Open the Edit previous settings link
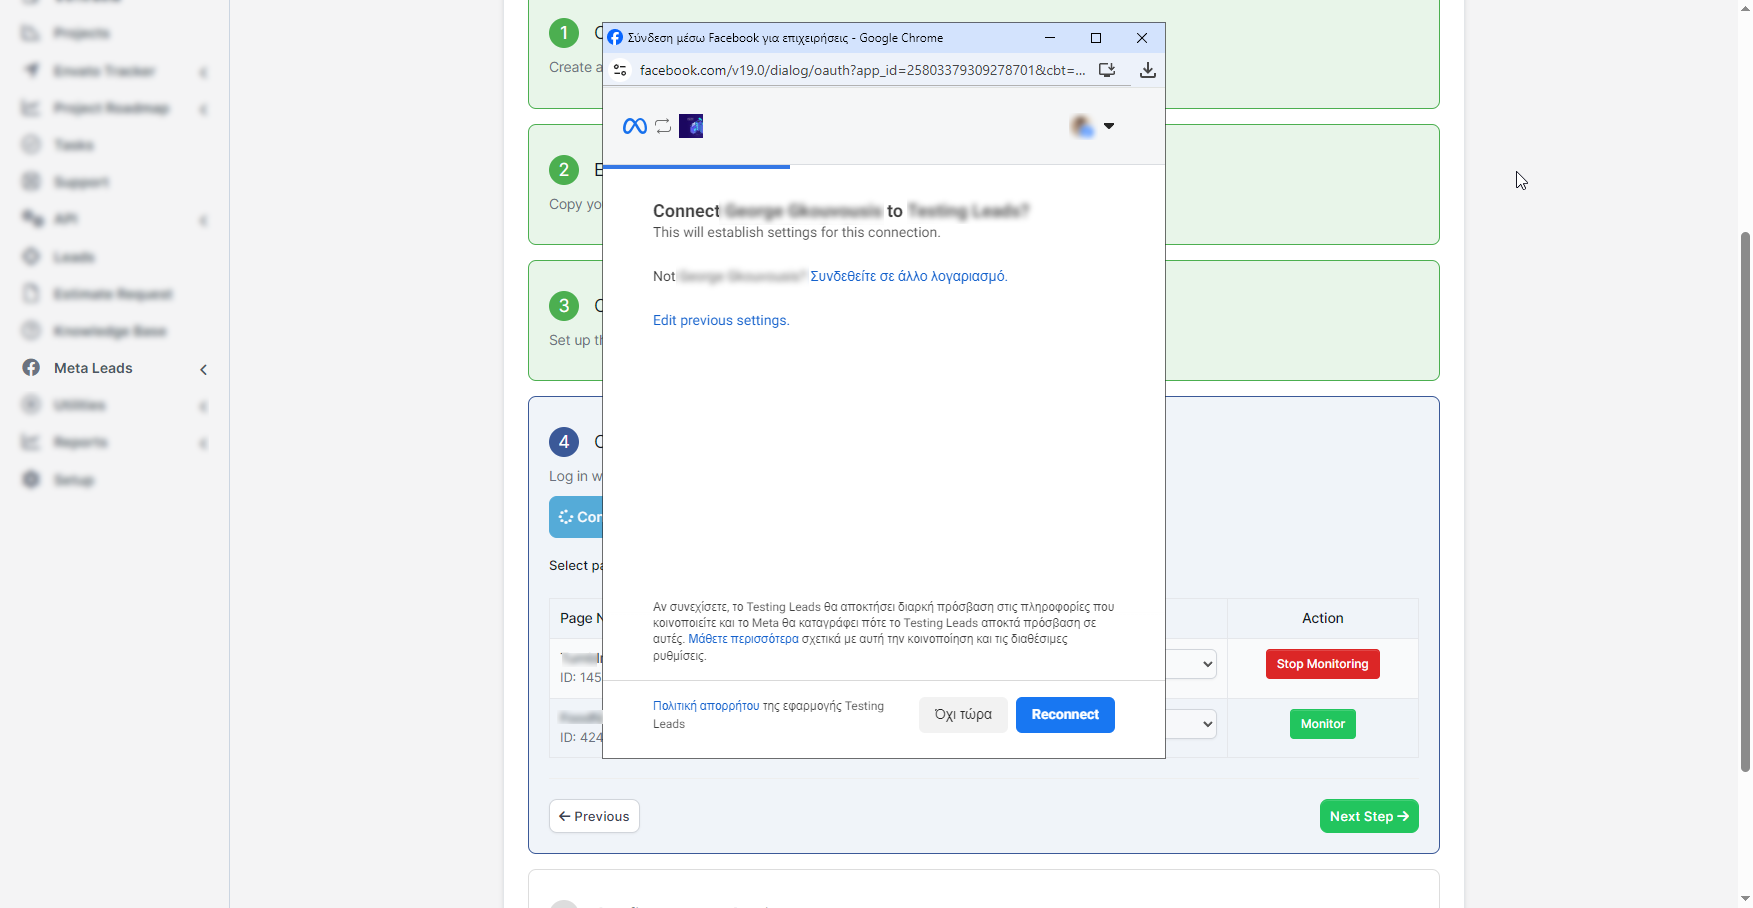 point(720,320)
